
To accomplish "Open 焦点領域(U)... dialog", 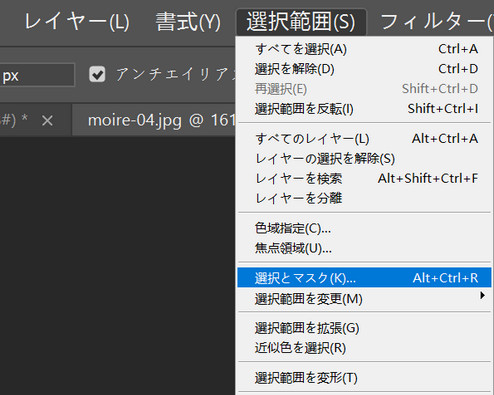I will (x=364, y=248).
